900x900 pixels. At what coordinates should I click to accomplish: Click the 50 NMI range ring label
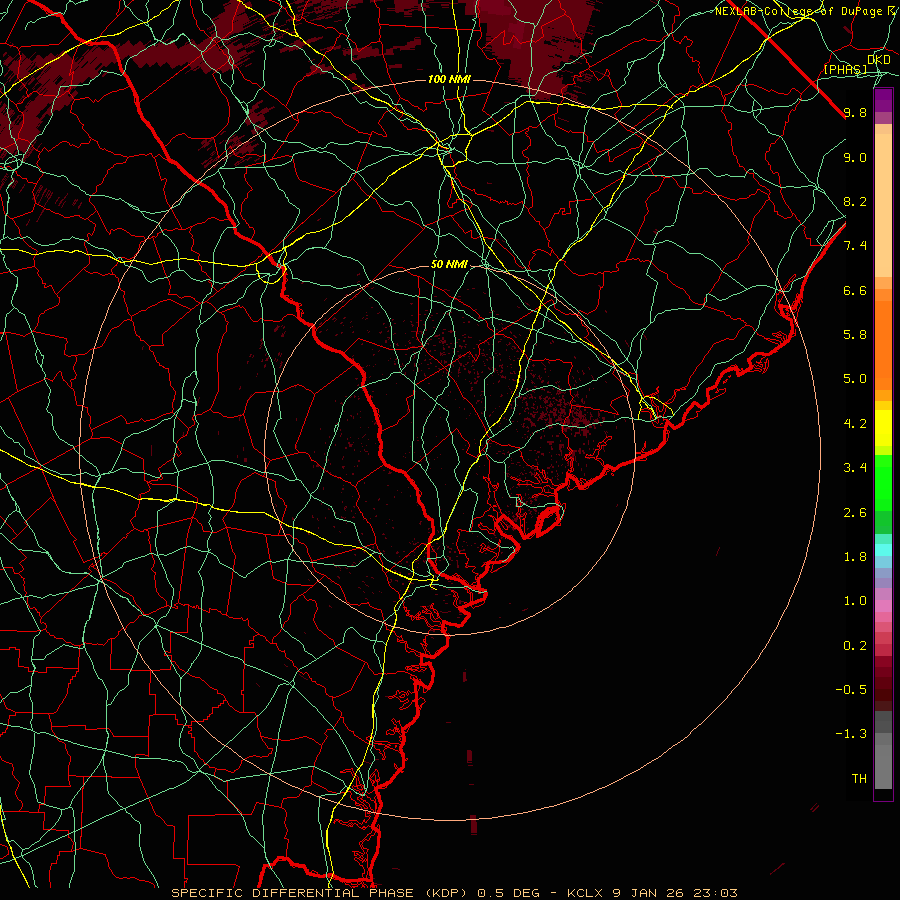449,265
